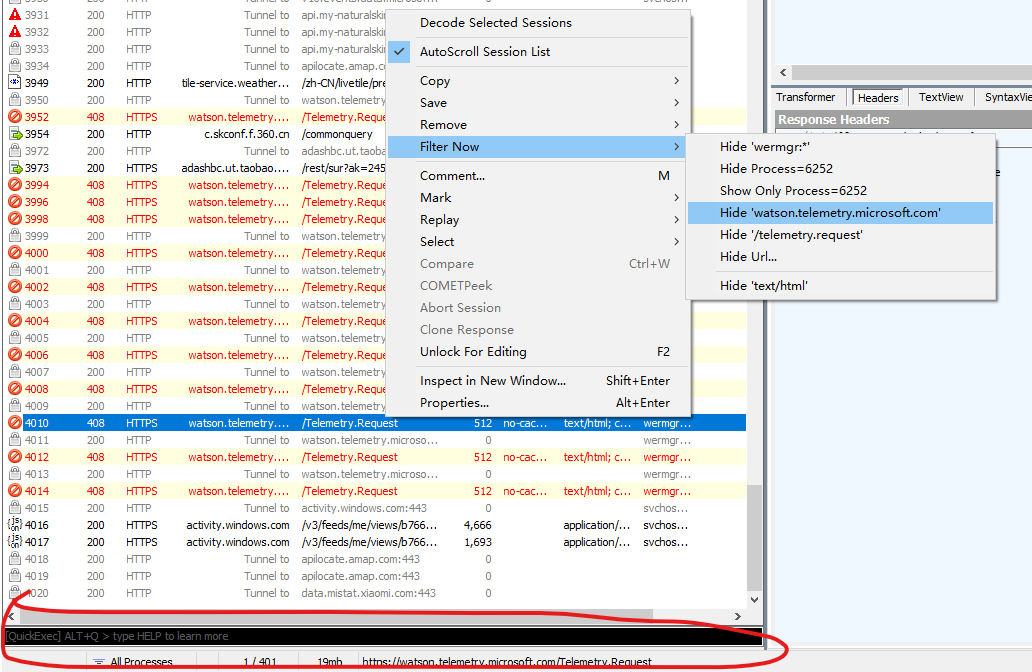This screenshot has width=1032, height=672.
Task: Choose Unlock For Editing
Action: pyautogui.click(x=538, y=352)
